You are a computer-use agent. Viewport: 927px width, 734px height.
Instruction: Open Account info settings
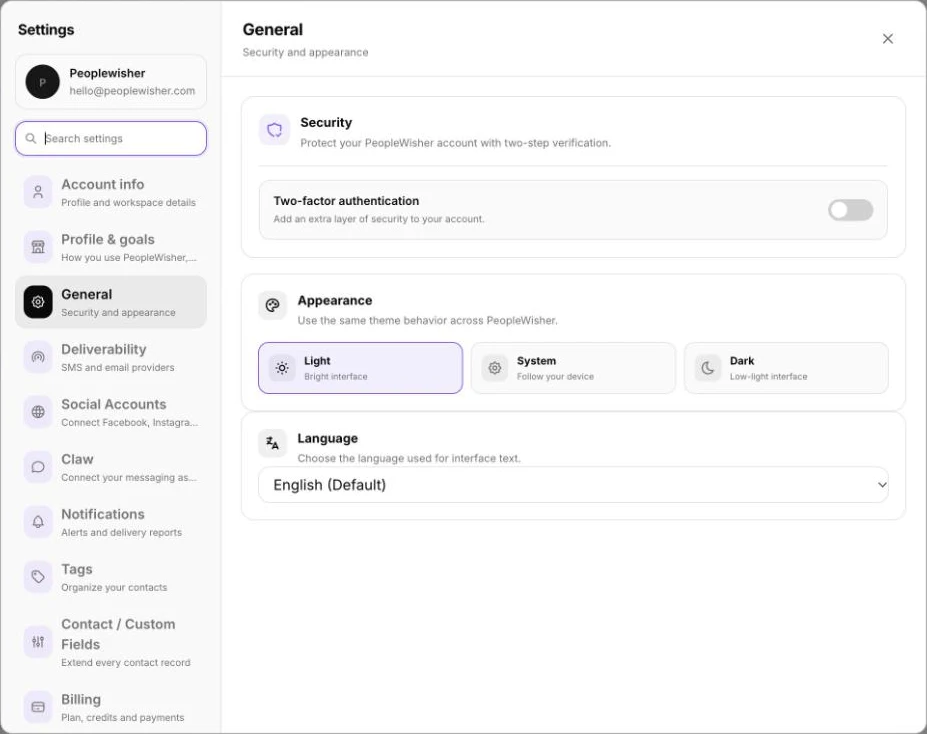111,192
